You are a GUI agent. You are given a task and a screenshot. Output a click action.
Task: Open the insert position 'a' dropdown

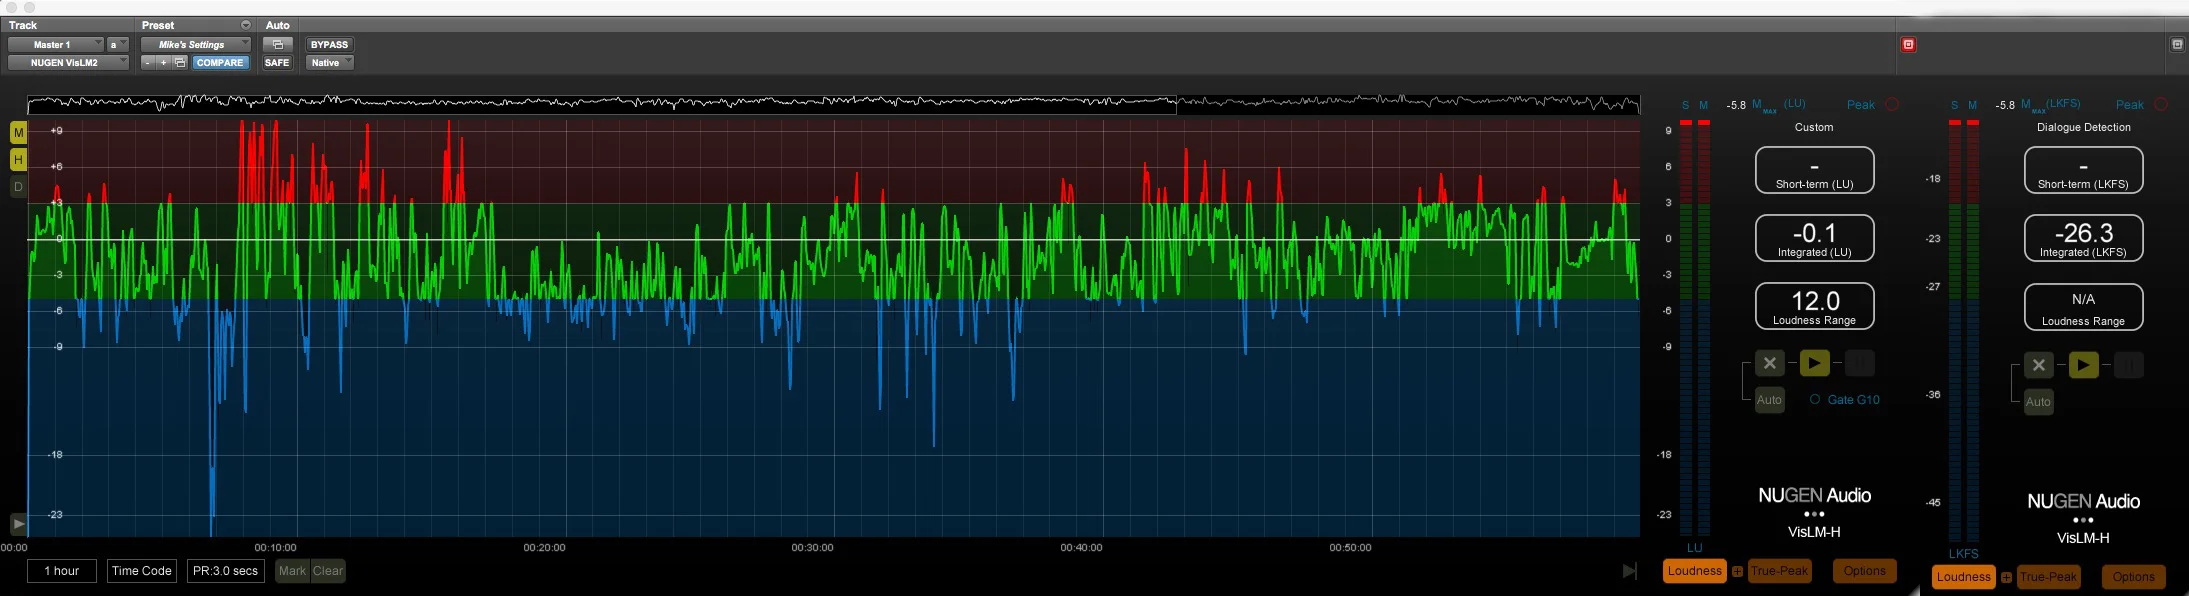pyautogui.click(x=118, y=45)
